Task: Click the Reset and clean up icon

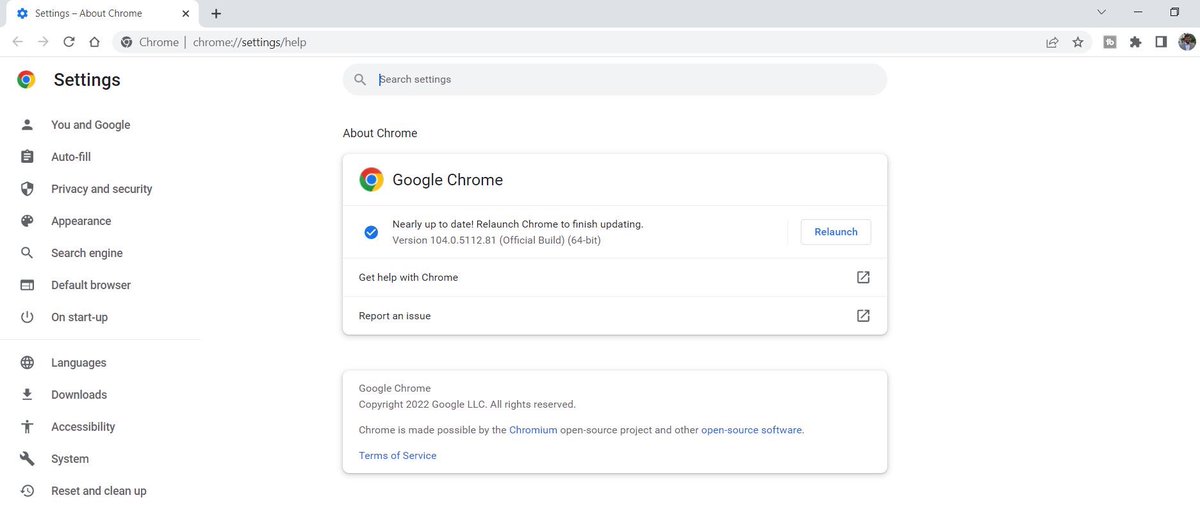Action: (28, 491)
